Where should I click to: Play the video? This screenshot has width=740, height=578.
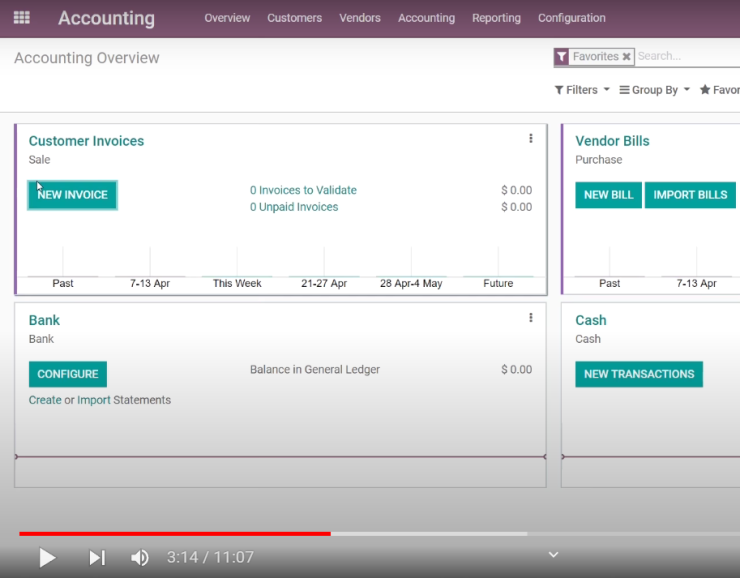47,558
